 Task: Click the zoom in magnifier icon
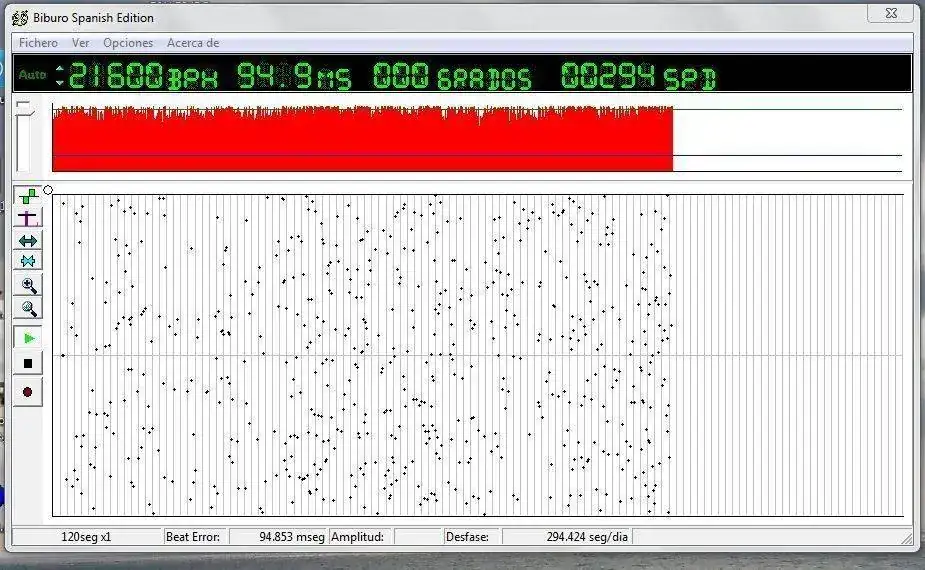(x=28, y=286)
